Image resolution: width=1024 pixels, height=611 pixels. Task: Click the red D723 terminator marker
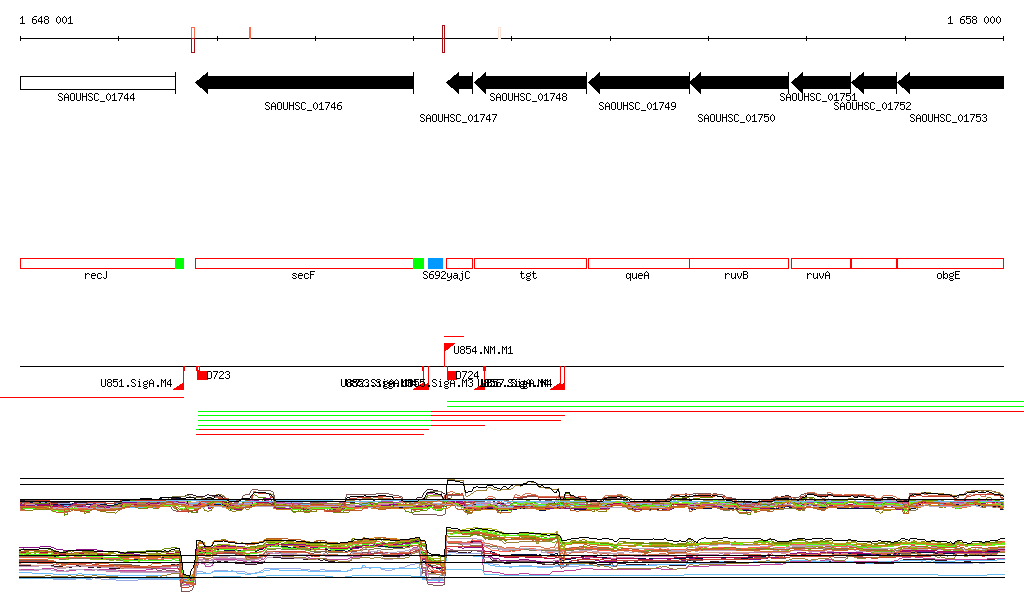(x=203, y=375)
